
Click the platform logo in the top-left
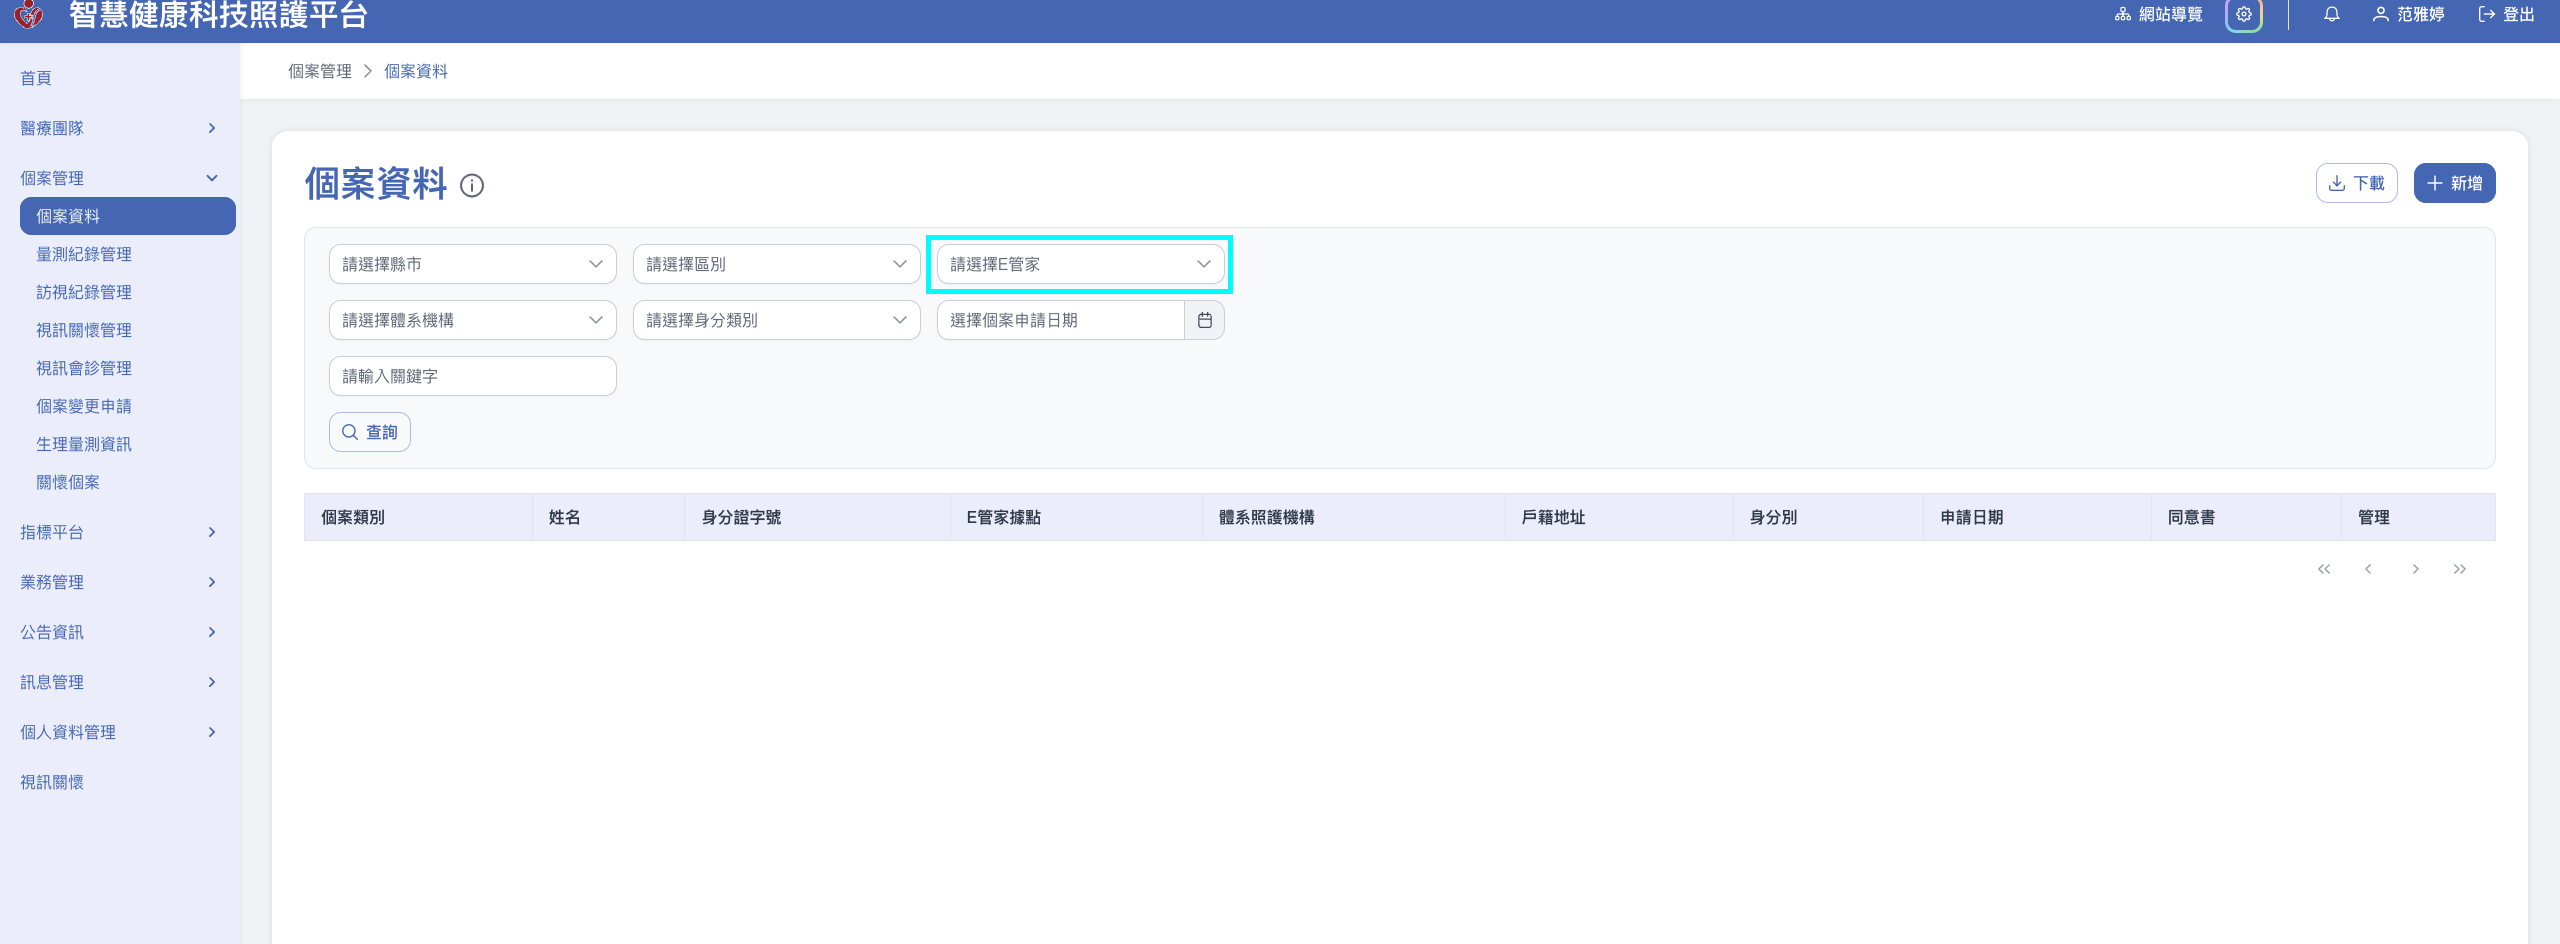tap(29, 15)
